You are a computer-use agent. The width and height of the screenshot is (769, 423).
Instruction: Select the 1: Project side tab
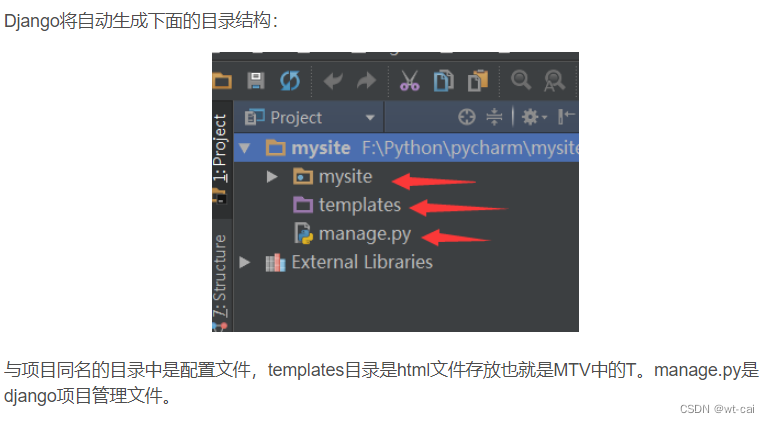[220, 148]
